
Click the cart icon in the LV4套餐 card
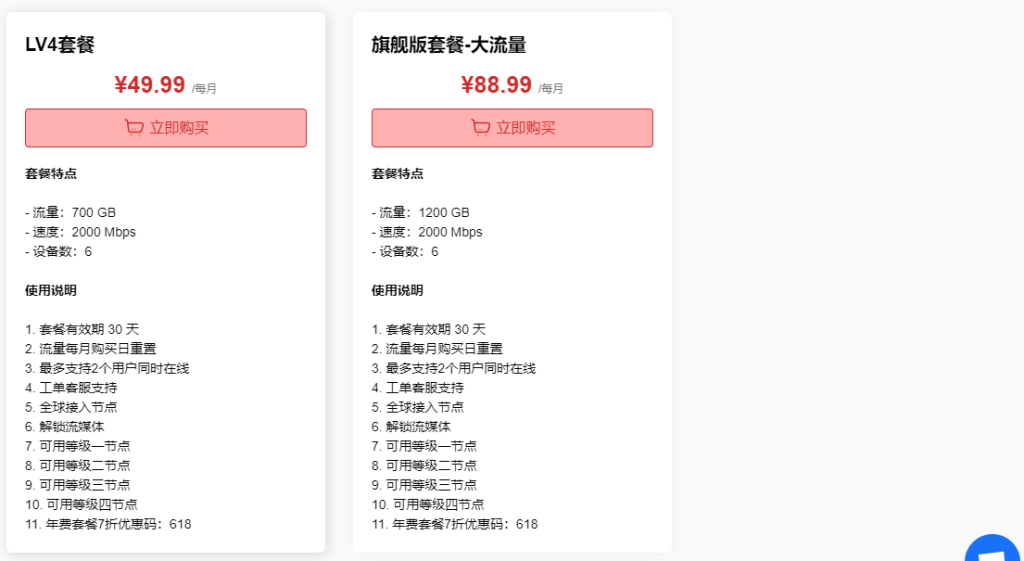tap(134, 128)
